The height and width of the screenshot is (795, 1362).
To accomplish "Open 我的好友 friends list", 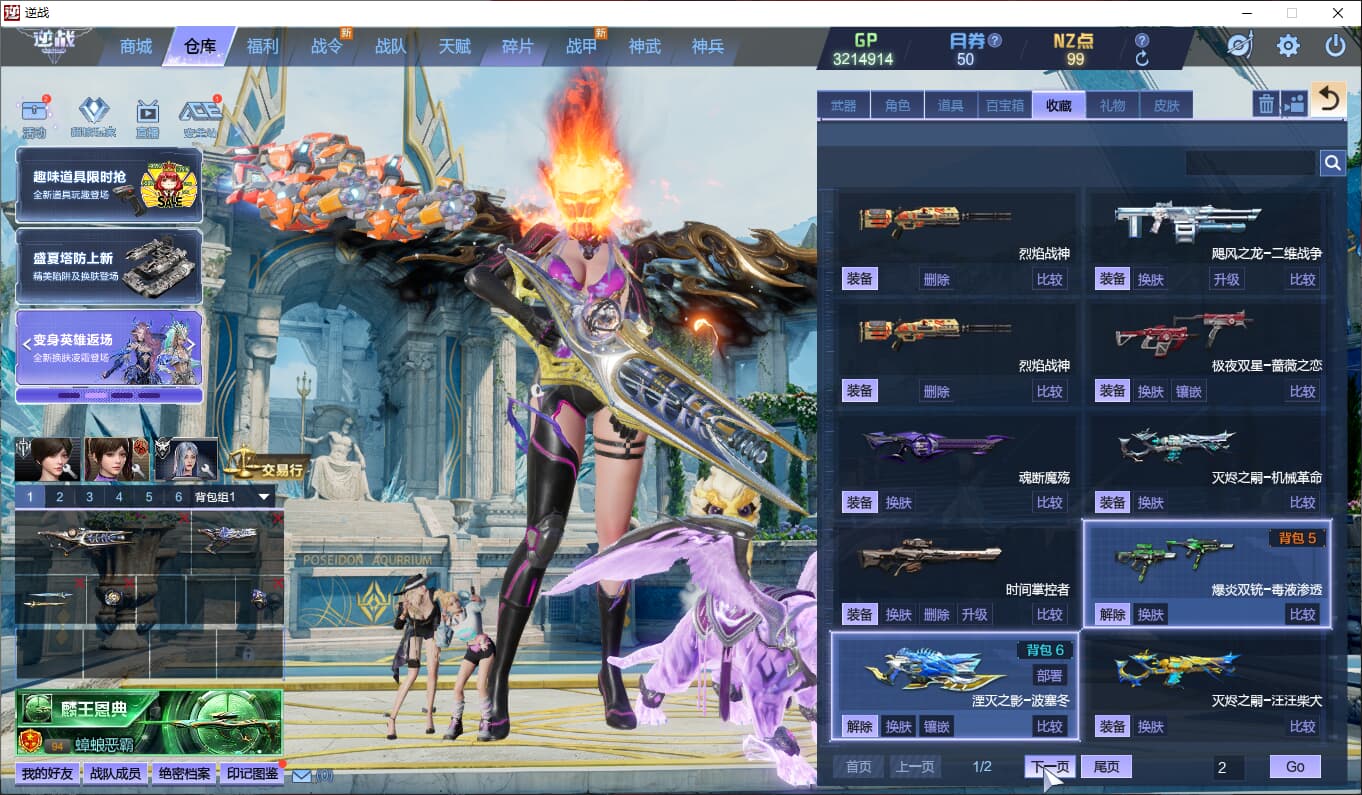I will tap(48, 774).
